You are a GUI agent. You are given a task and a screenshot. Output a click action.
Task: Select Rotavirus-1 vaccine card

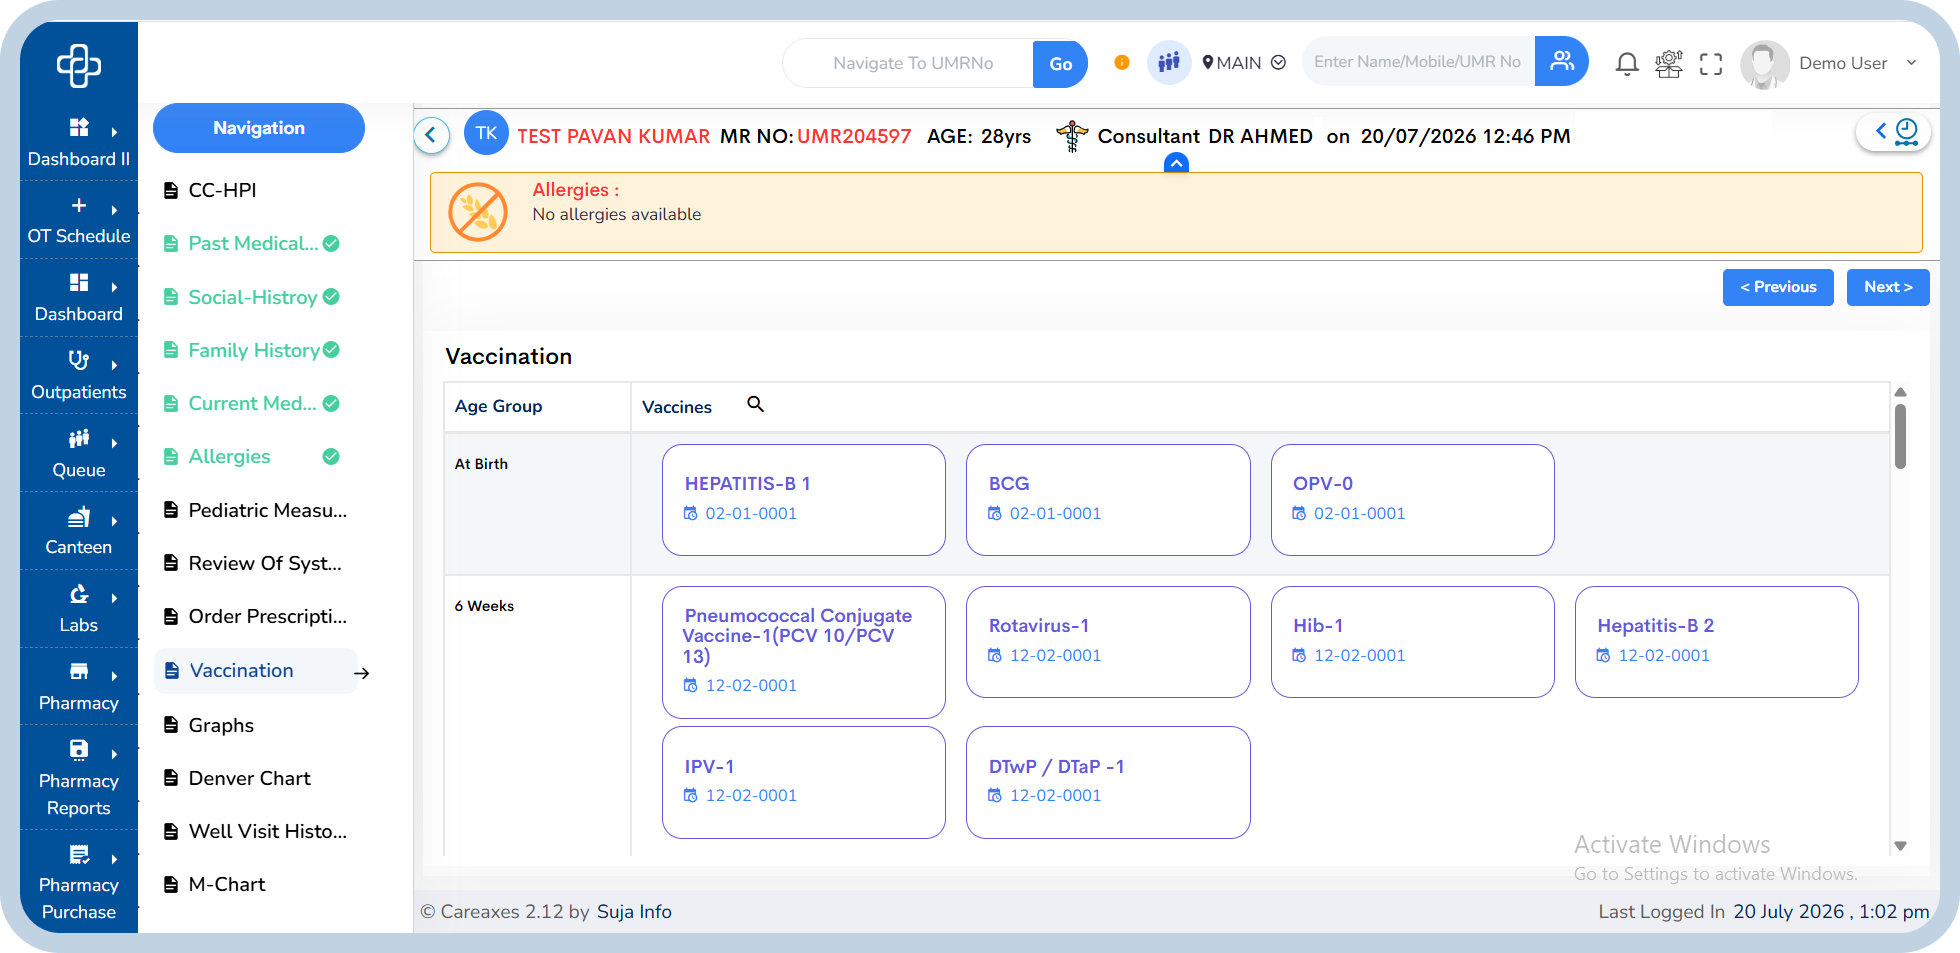click(x=1108, y=642)
